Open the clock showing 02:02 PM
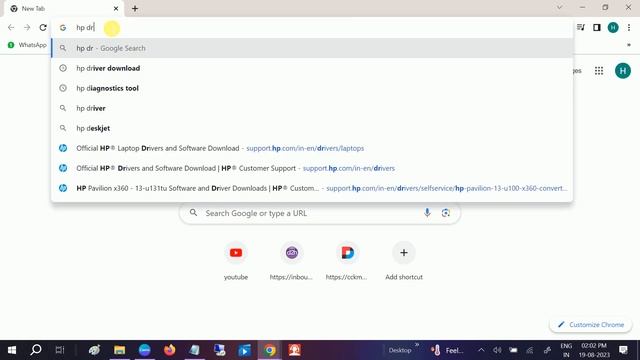 click(x=594, y=350)
